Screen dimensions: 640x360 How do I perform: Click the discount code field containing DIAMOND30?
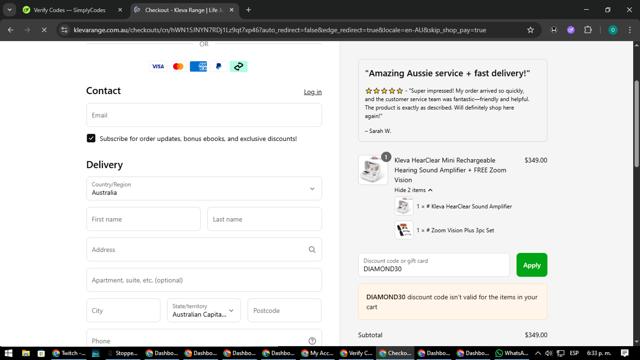(x=433, y=265)
